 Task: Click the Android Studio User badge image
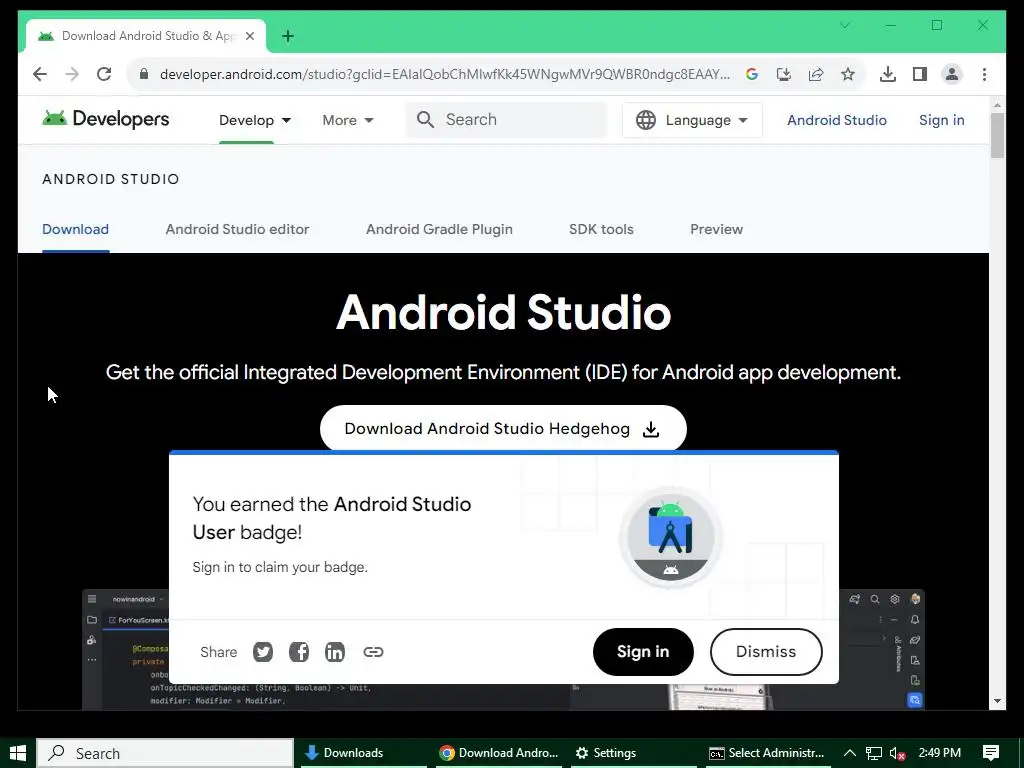pyautogui.click(x=670, y=537)
